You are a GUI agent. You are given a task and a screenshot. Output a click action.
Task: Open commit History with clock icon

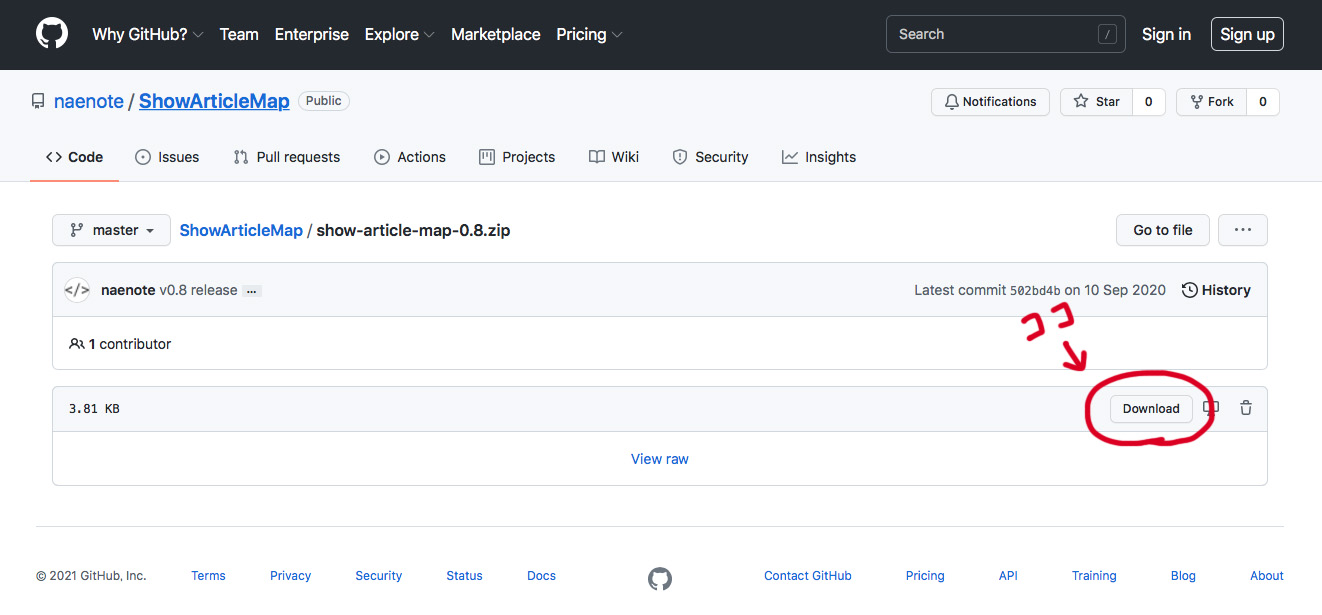pos(1216,290)
